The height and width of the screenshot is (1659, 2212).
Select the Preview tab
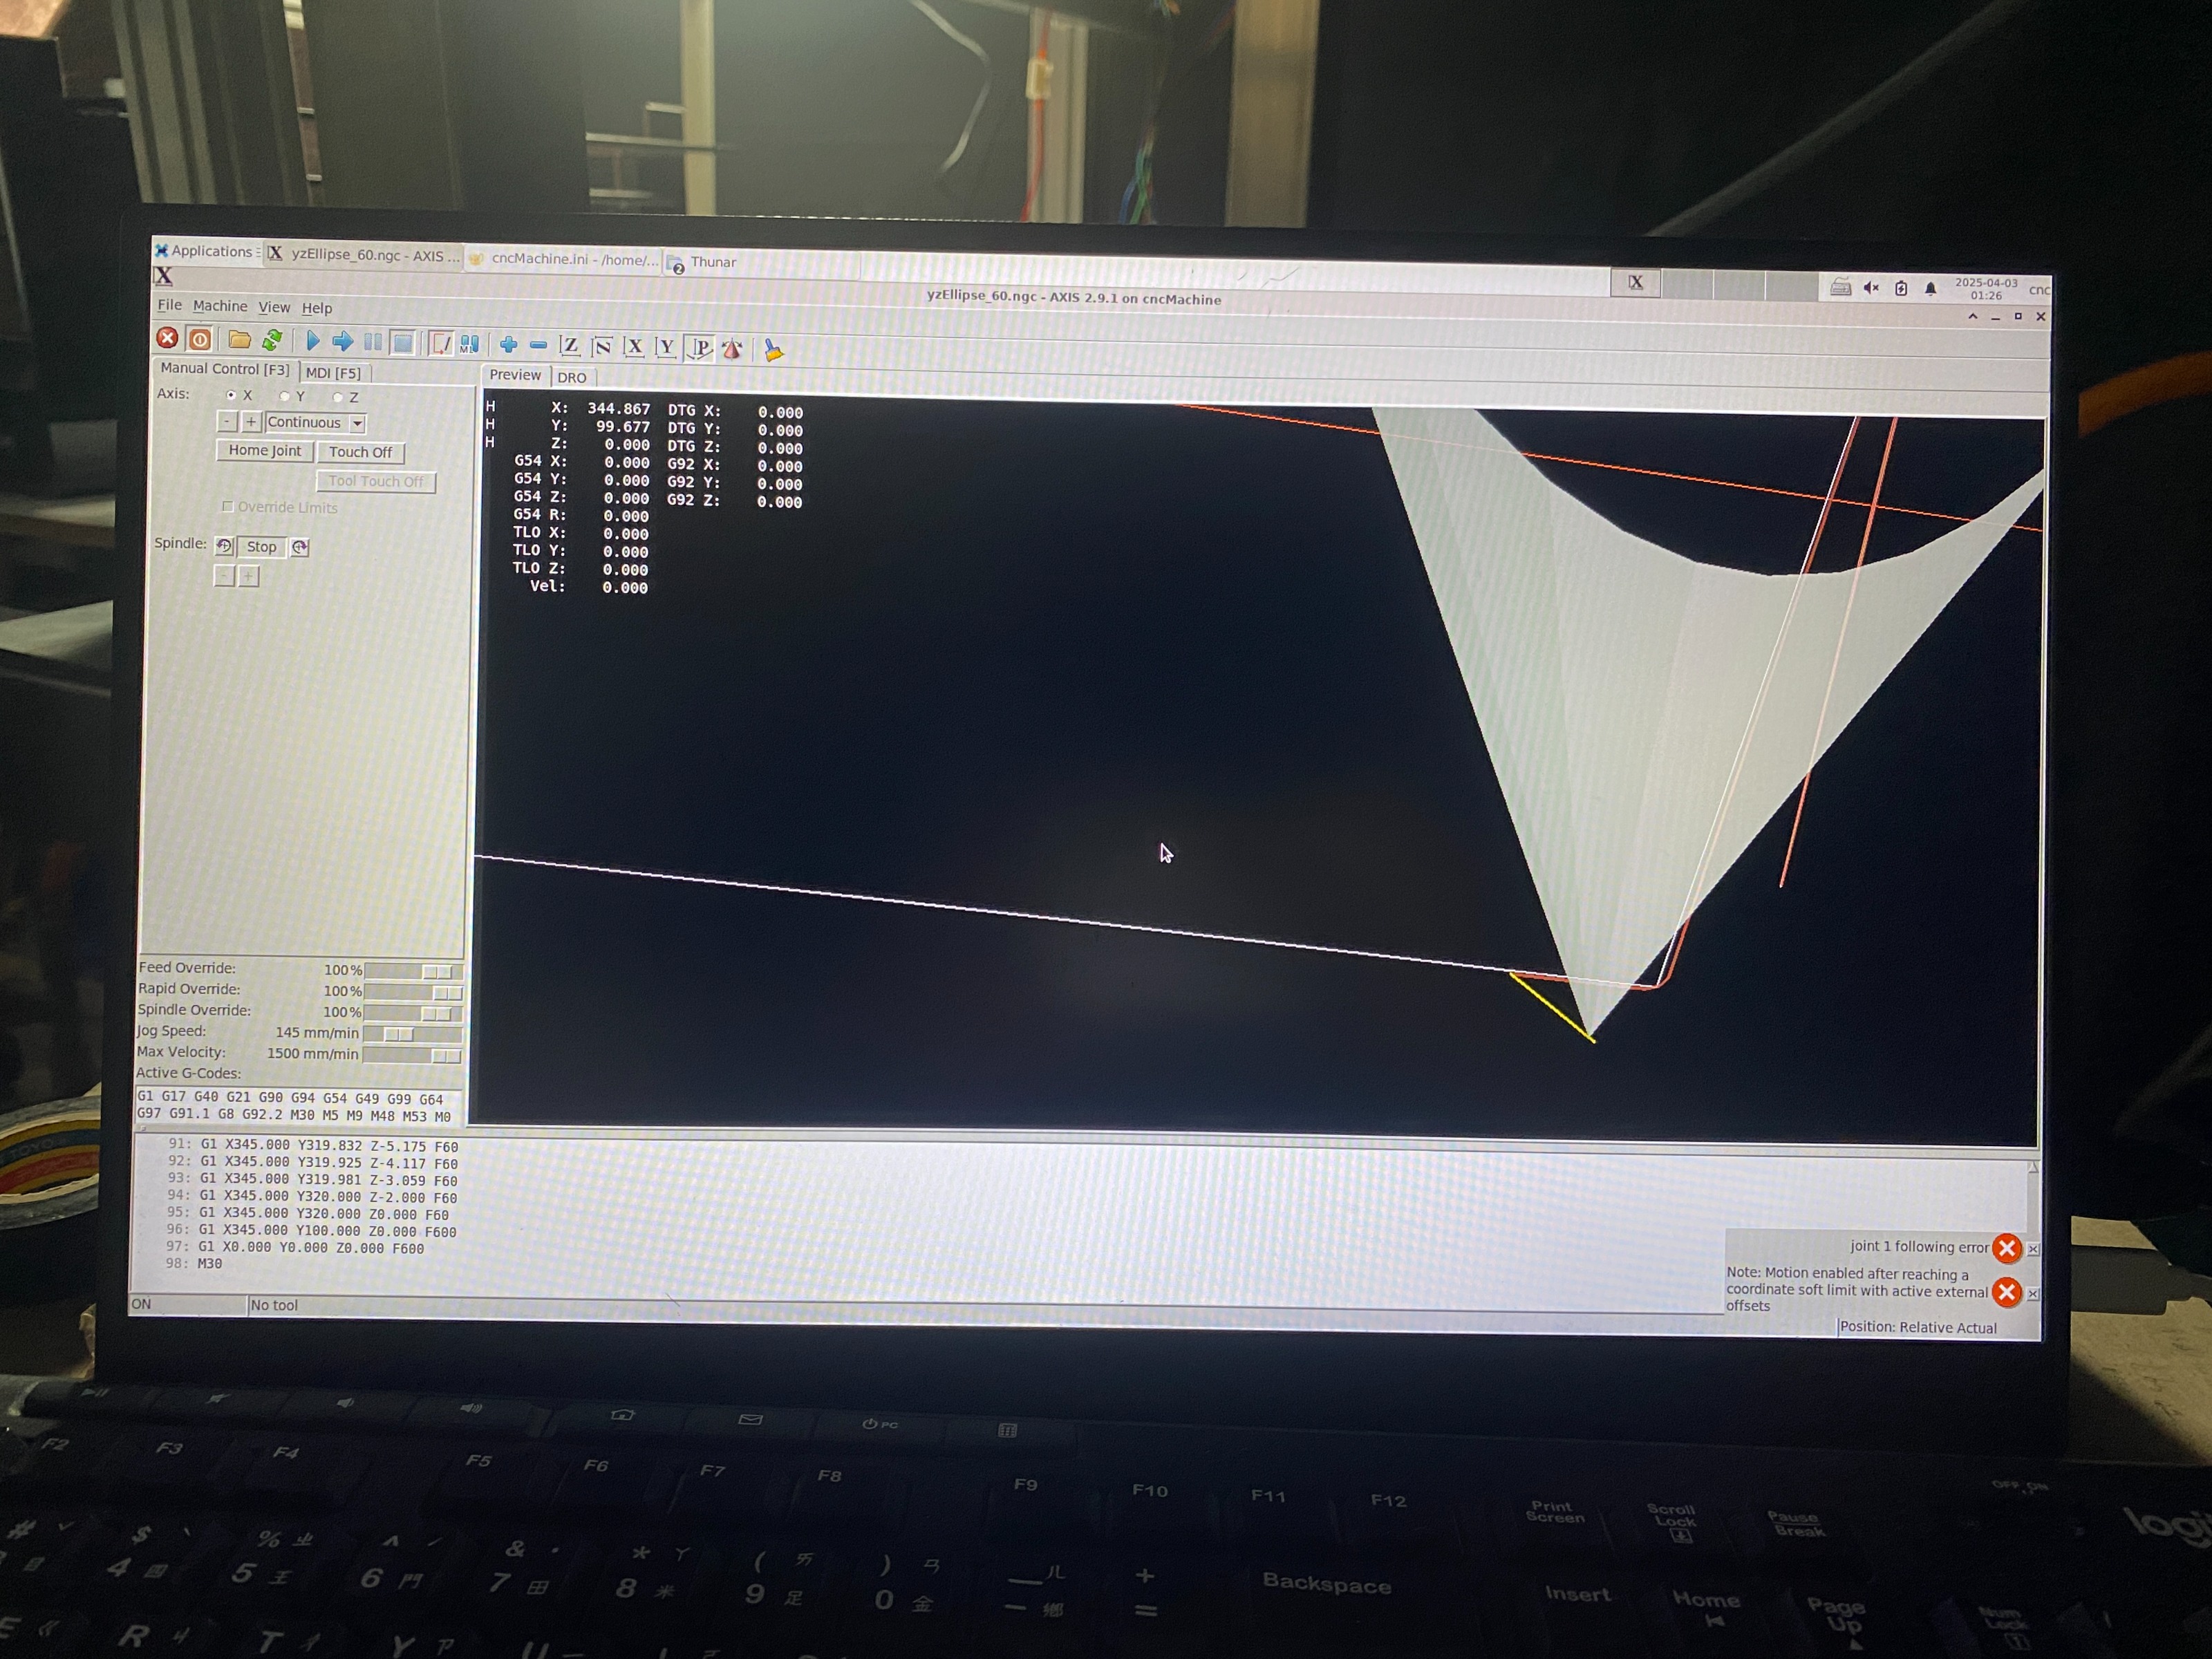[514, 375]
